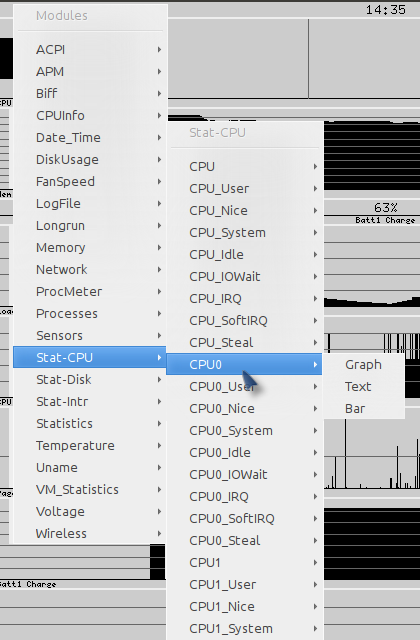Choose CPU_IRQ in Stat-CPU menu
Screen dimensions: 420x640
pyautogui.click(x=244, y=299)
